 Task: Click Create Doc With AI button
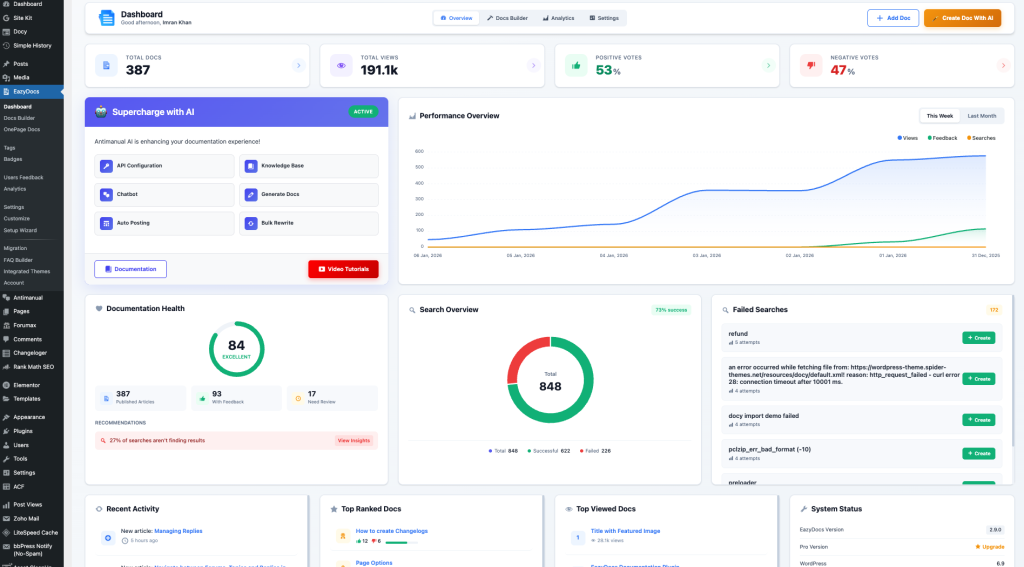coord(963,18)
